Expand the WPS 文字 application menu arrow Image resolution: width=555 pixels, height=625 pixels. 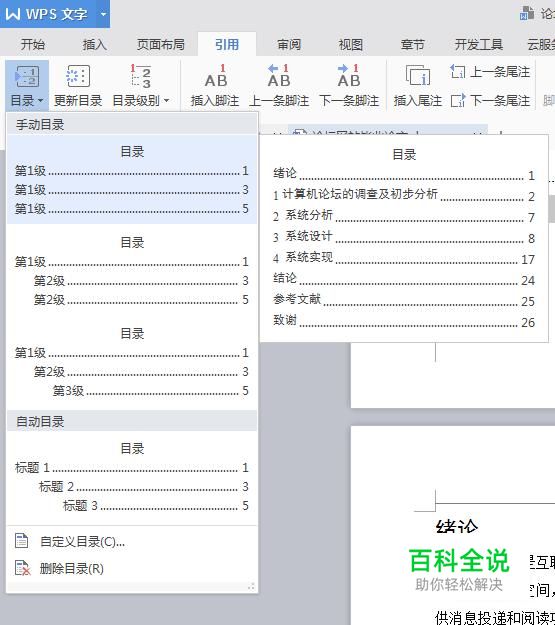pyautogui.click(x=103, y=14)
